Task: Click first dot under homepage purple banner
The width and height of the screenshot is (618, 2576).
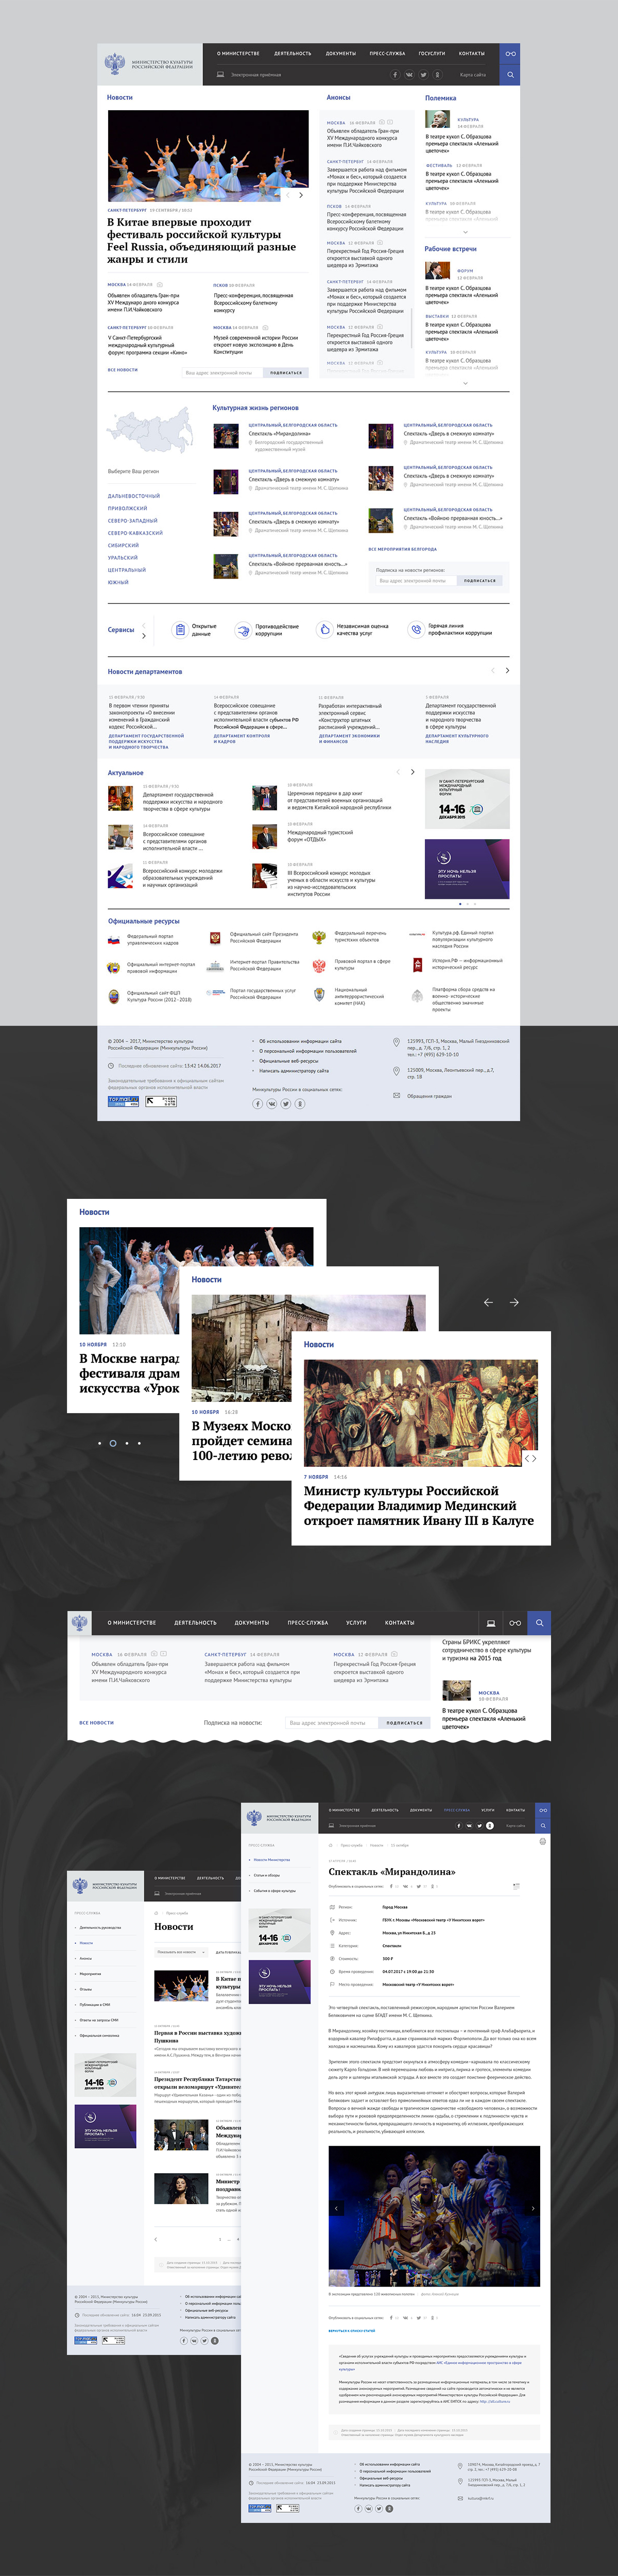Action: tap(460, 904)
